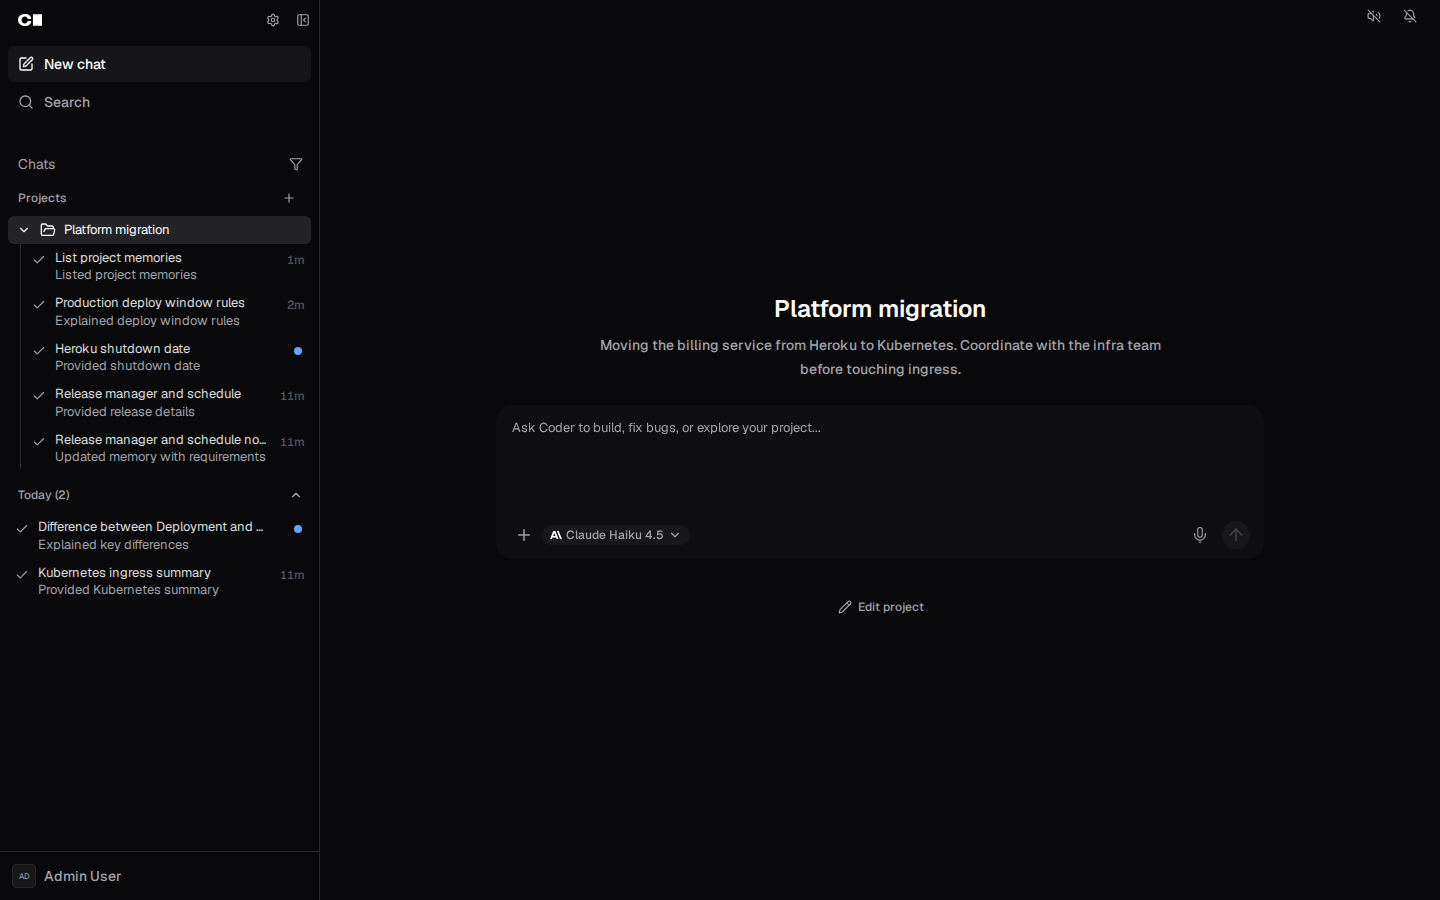1440x900 pixels.
Task: Click the checkmark beside Difference between Deployment
Action: click(x=22, y=528)
